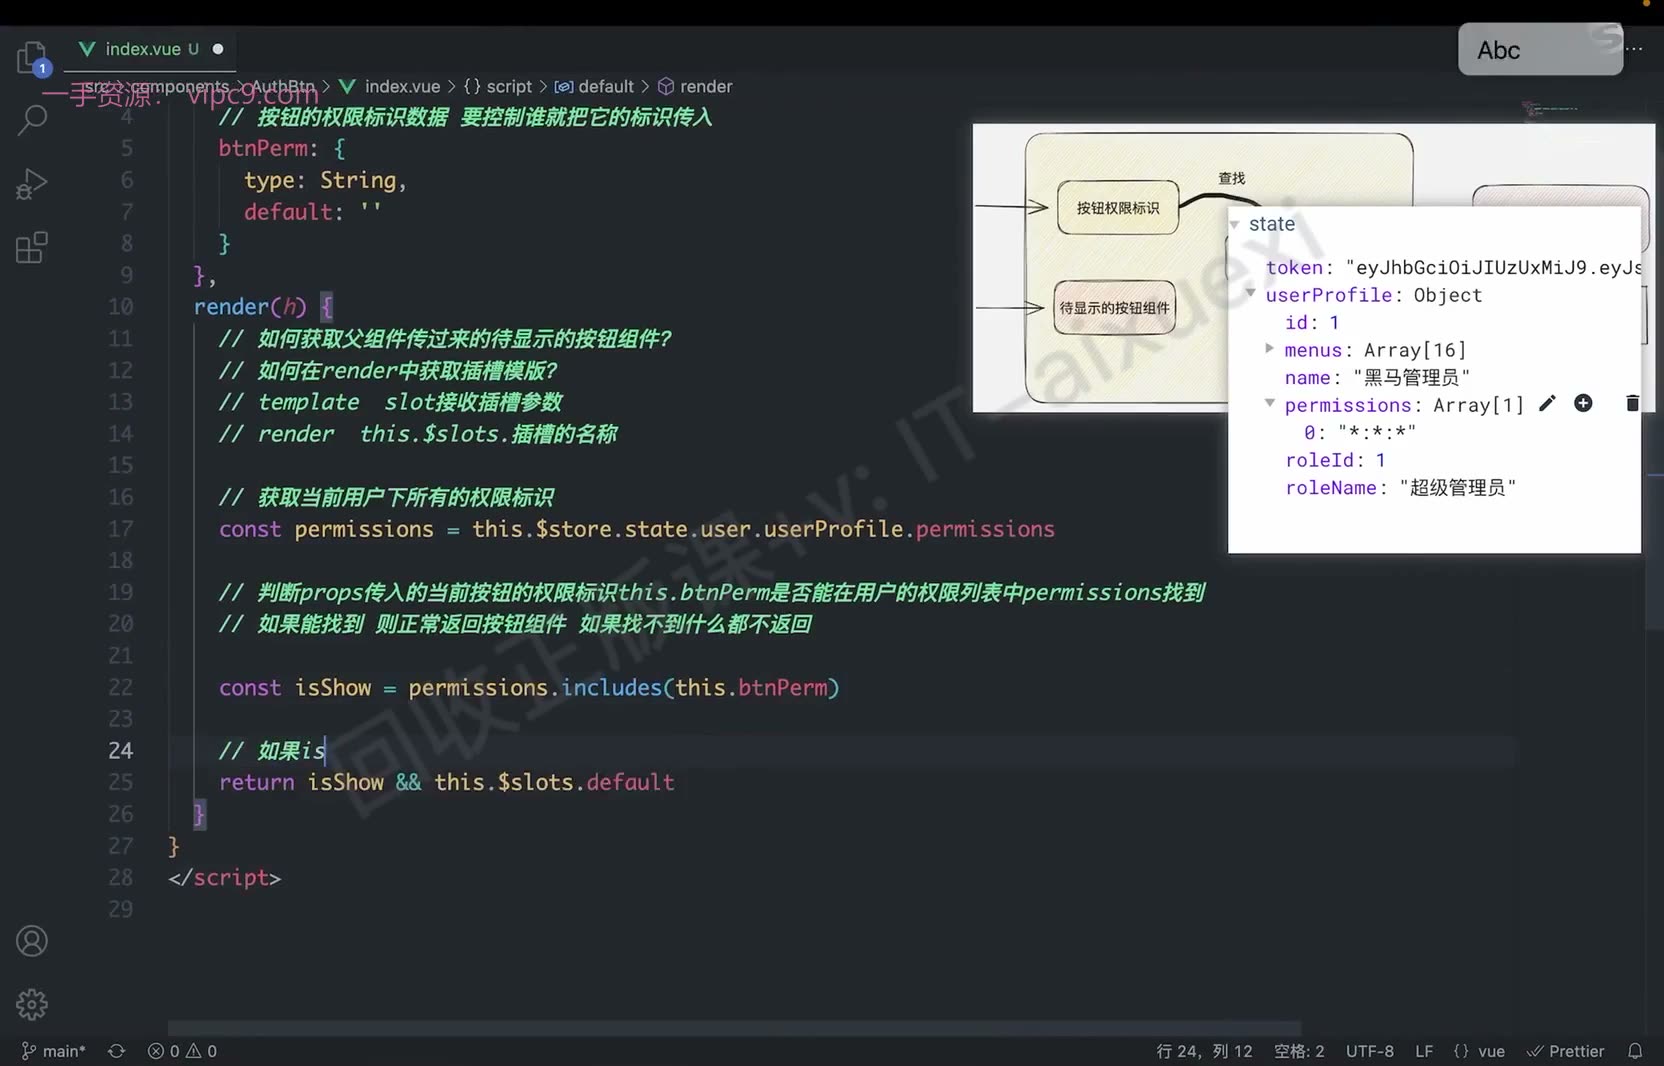Click the includes method call on line 22
Viewport: 1664px width, 1066px height.
[x=611, y=688]
